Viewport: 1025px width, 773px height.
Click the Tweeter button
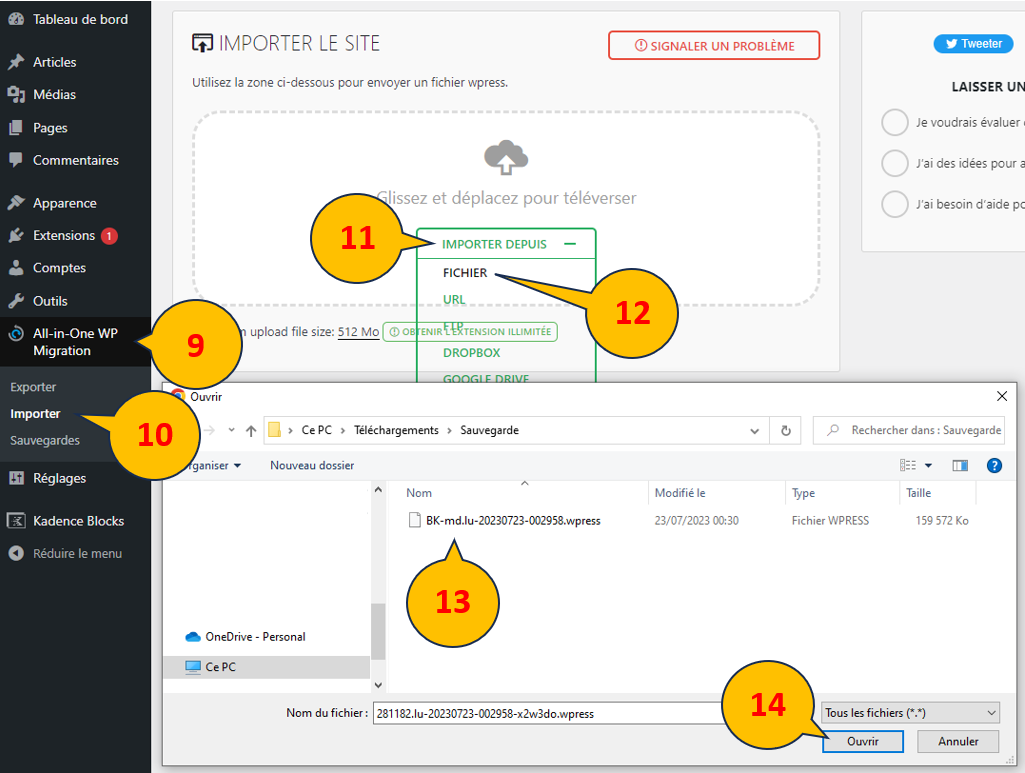(973, 44)
